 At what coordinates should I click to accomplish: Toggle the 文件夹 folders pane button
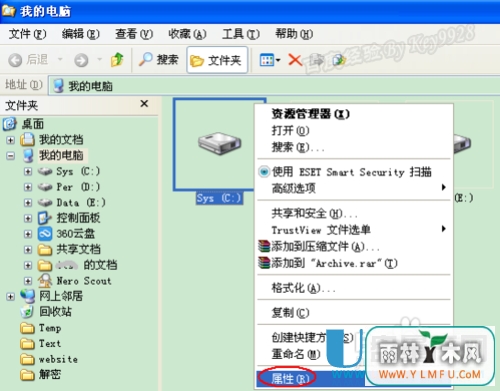click(x=217, y=60)
